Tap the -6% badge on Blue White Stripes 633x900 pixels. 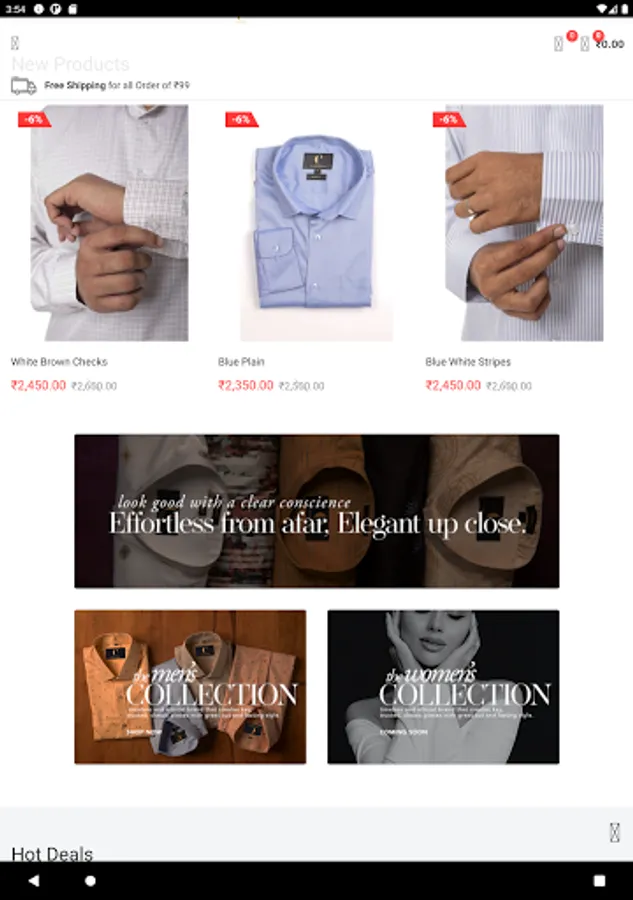[449, 119]
